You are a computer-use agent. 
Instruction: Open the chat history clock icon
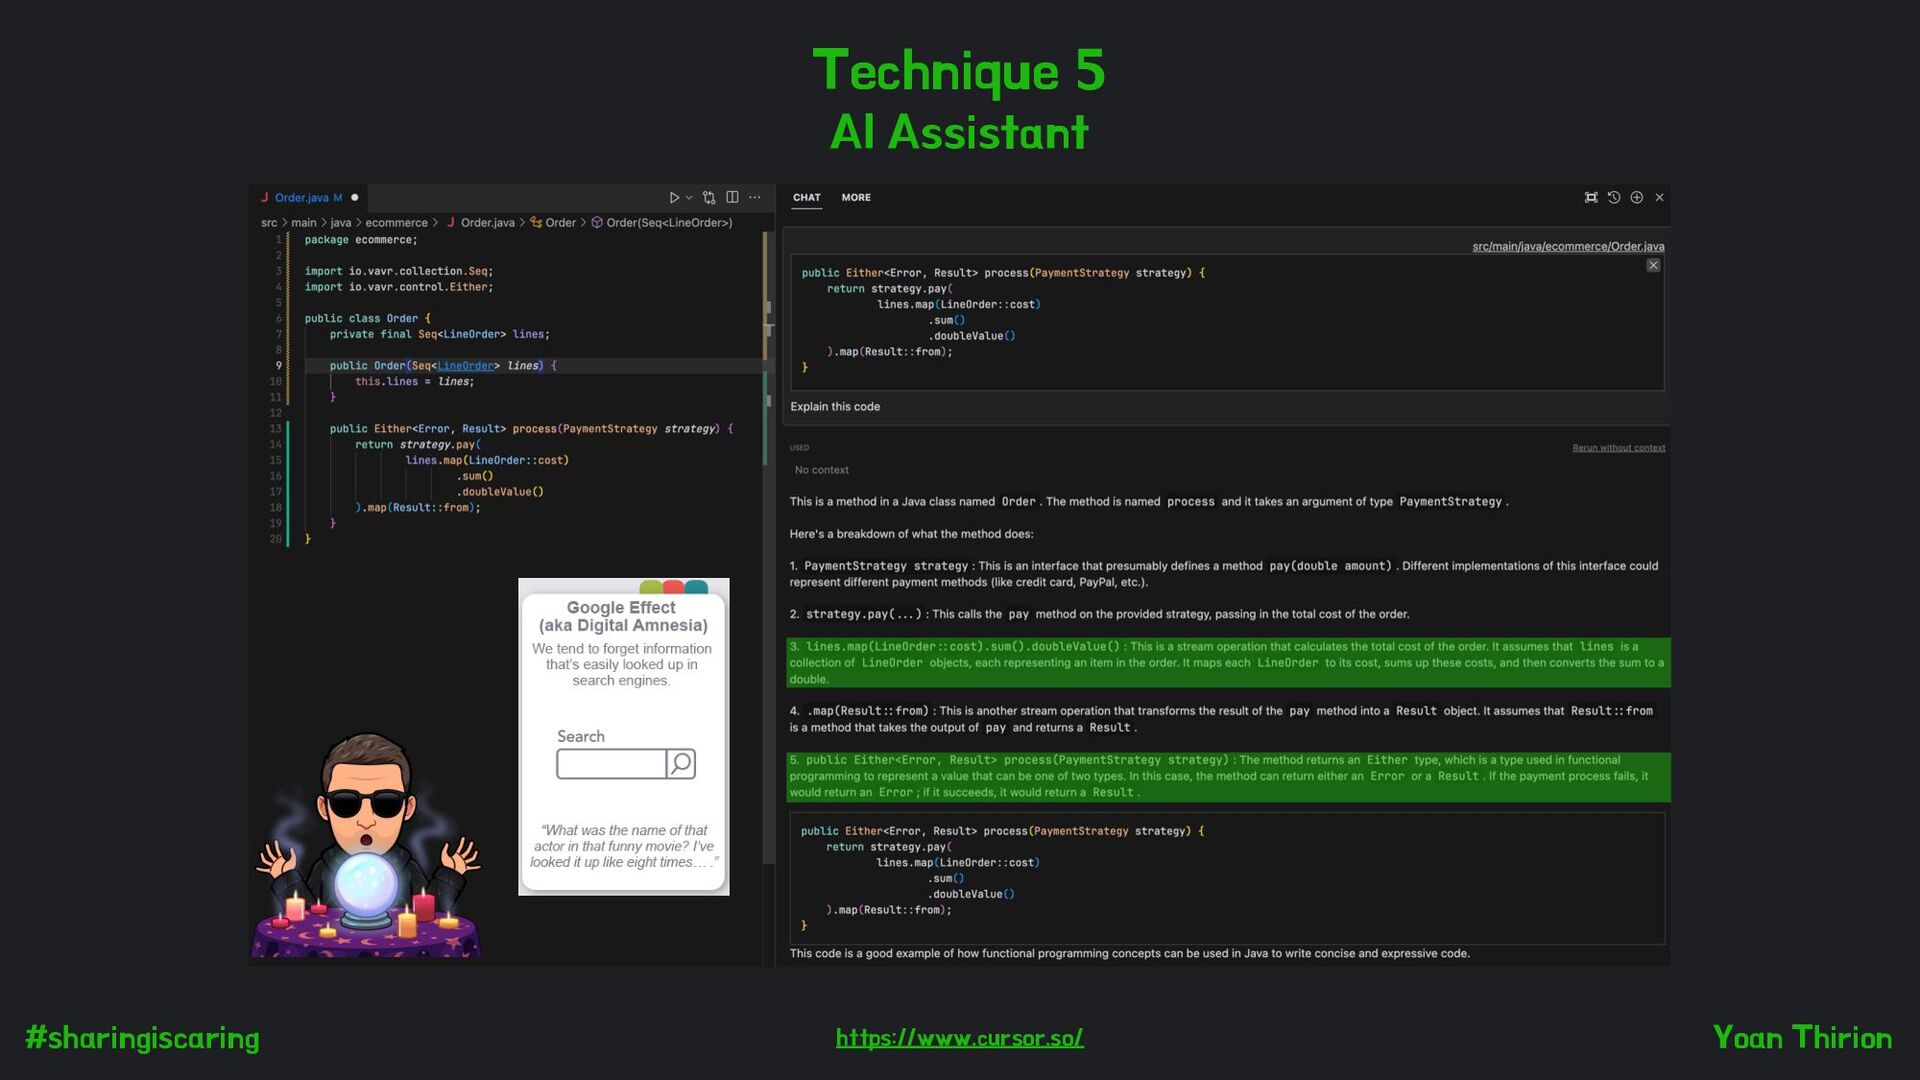[x=1614, y=198]
